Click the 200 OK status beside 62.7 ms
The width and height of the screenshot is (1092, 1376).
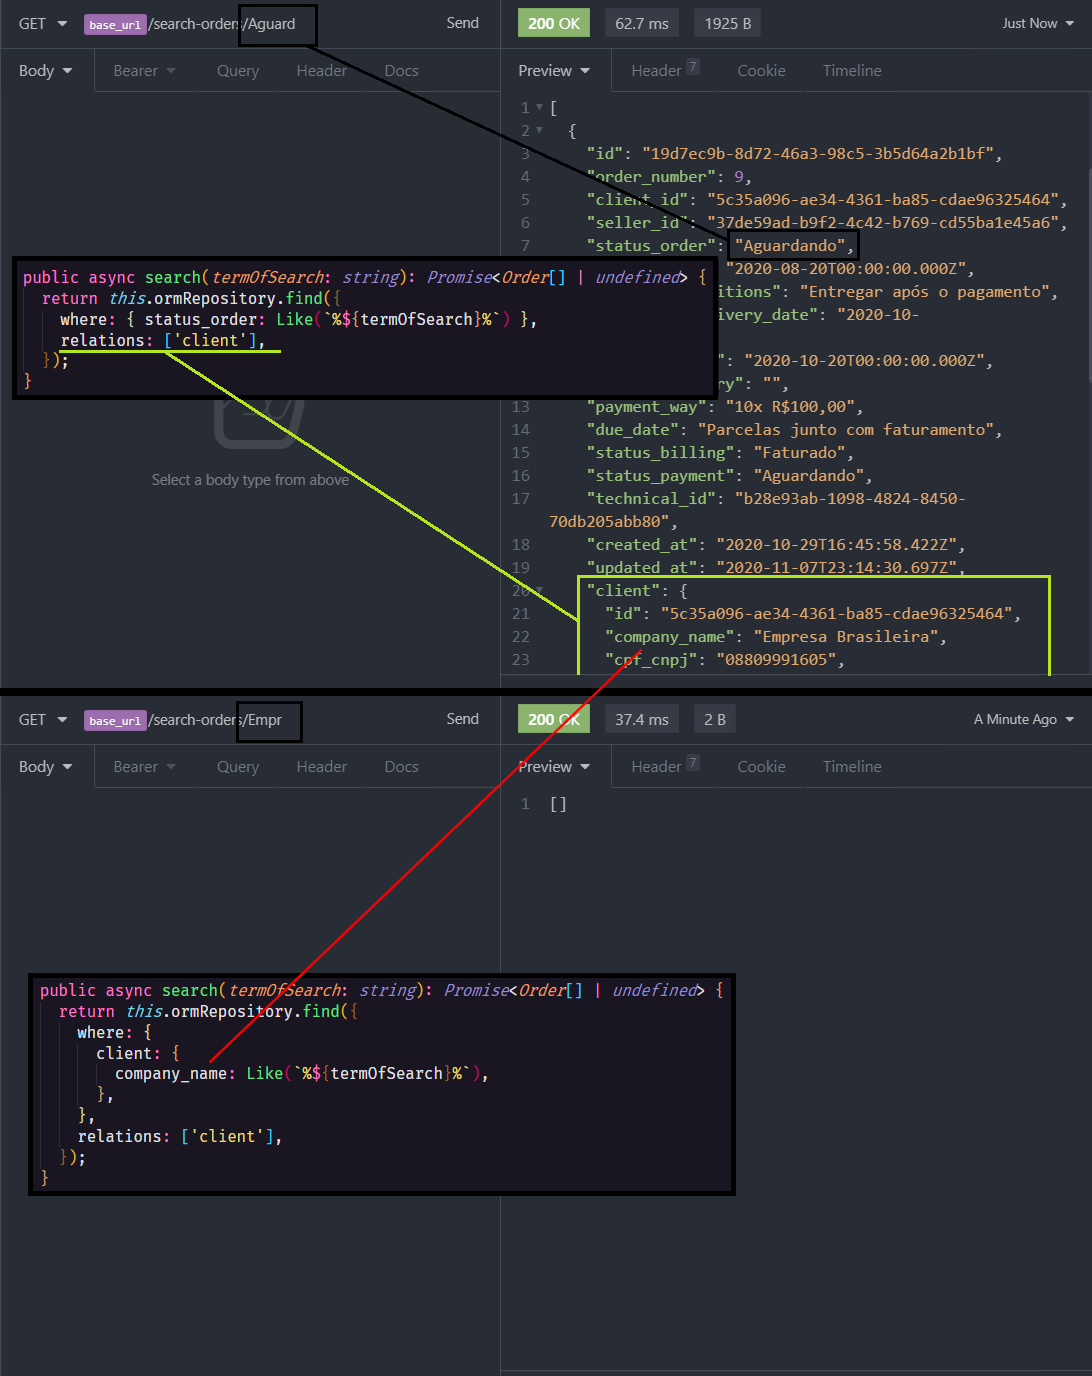pos(554,23)
